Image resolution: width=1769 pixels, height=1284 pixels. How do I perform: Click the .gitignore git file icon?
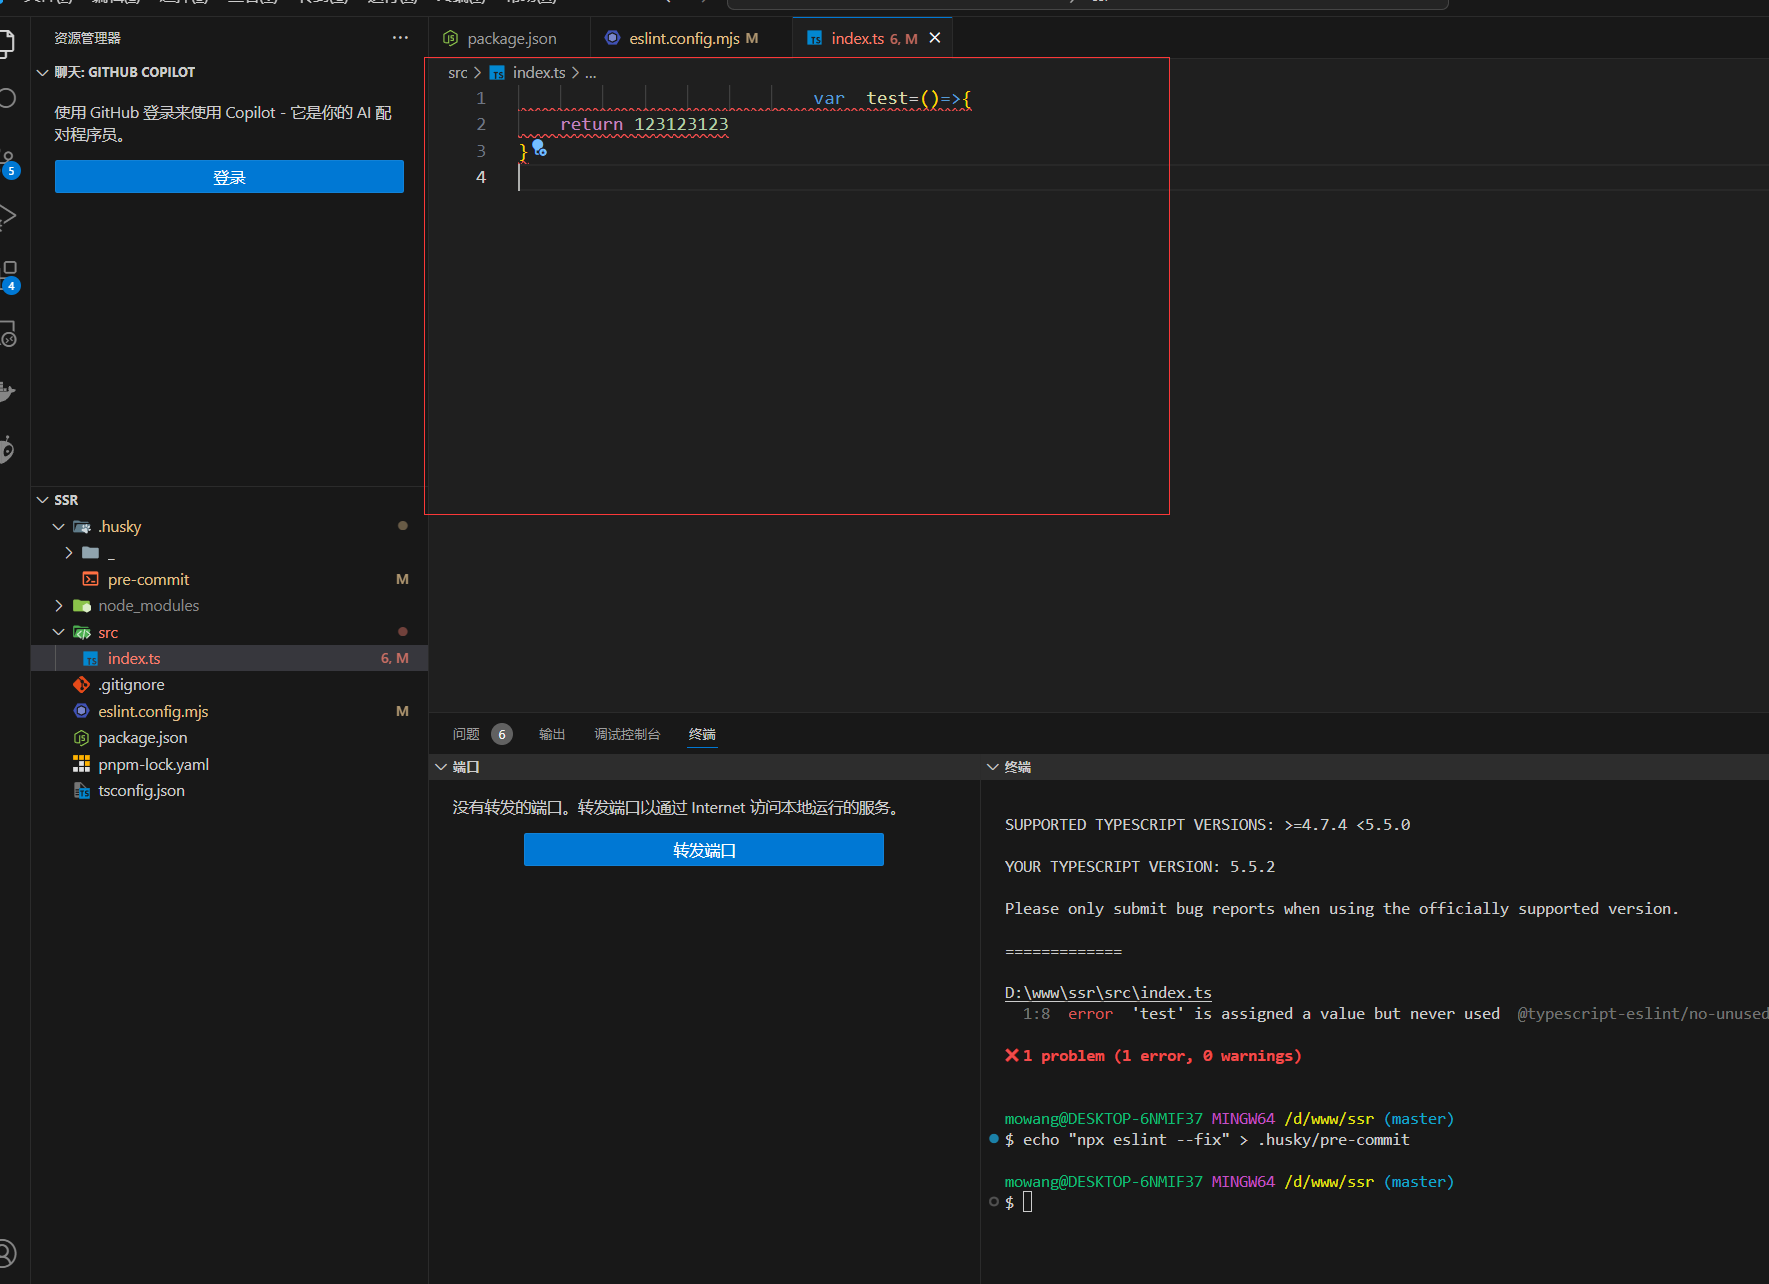[x=82, y=685]
